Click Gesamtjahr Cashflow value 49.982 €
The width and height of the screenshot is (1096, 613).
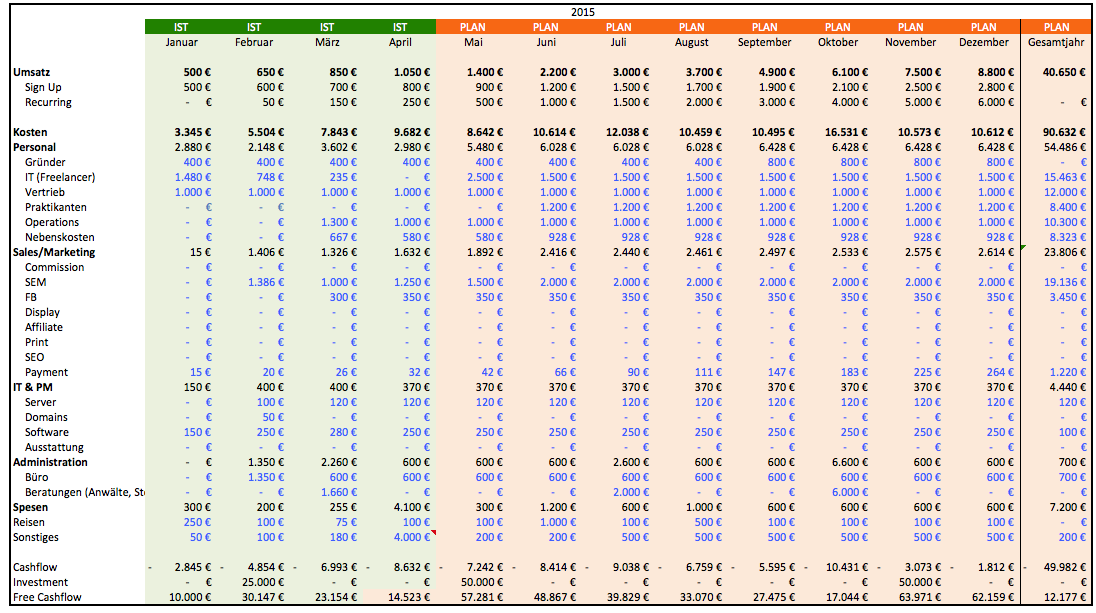[1065, 568]
